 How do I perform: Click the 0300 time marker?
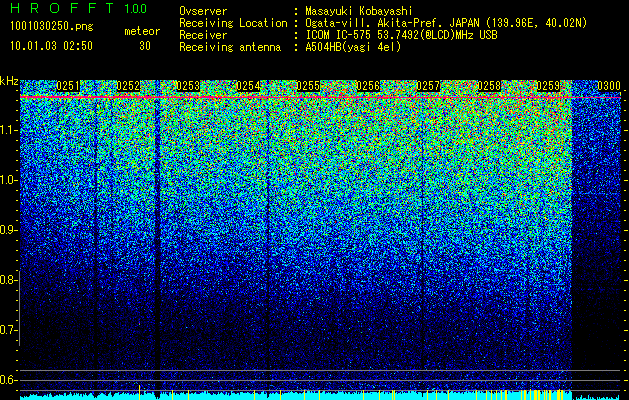click(x=609, y=86)
